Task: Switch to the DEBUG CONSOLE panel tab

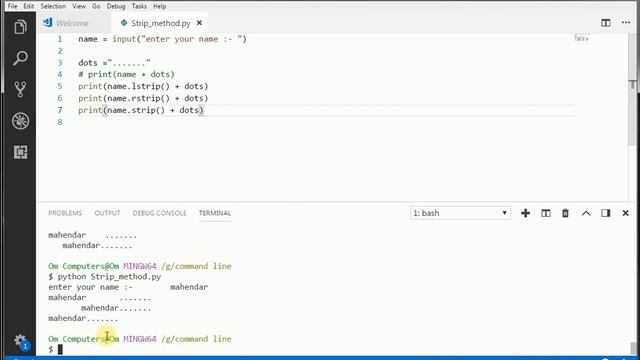Action: 159,213
